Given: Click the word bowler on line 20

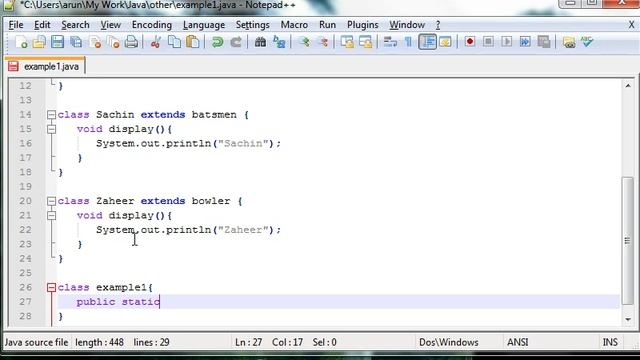Looking at the screenshot, I should [x=211, y=201].
